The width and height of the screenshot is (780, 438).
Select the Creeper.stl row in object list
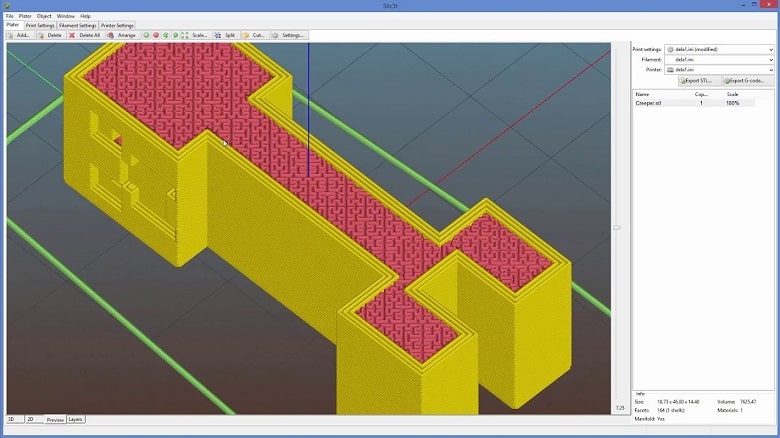point(694,103)
